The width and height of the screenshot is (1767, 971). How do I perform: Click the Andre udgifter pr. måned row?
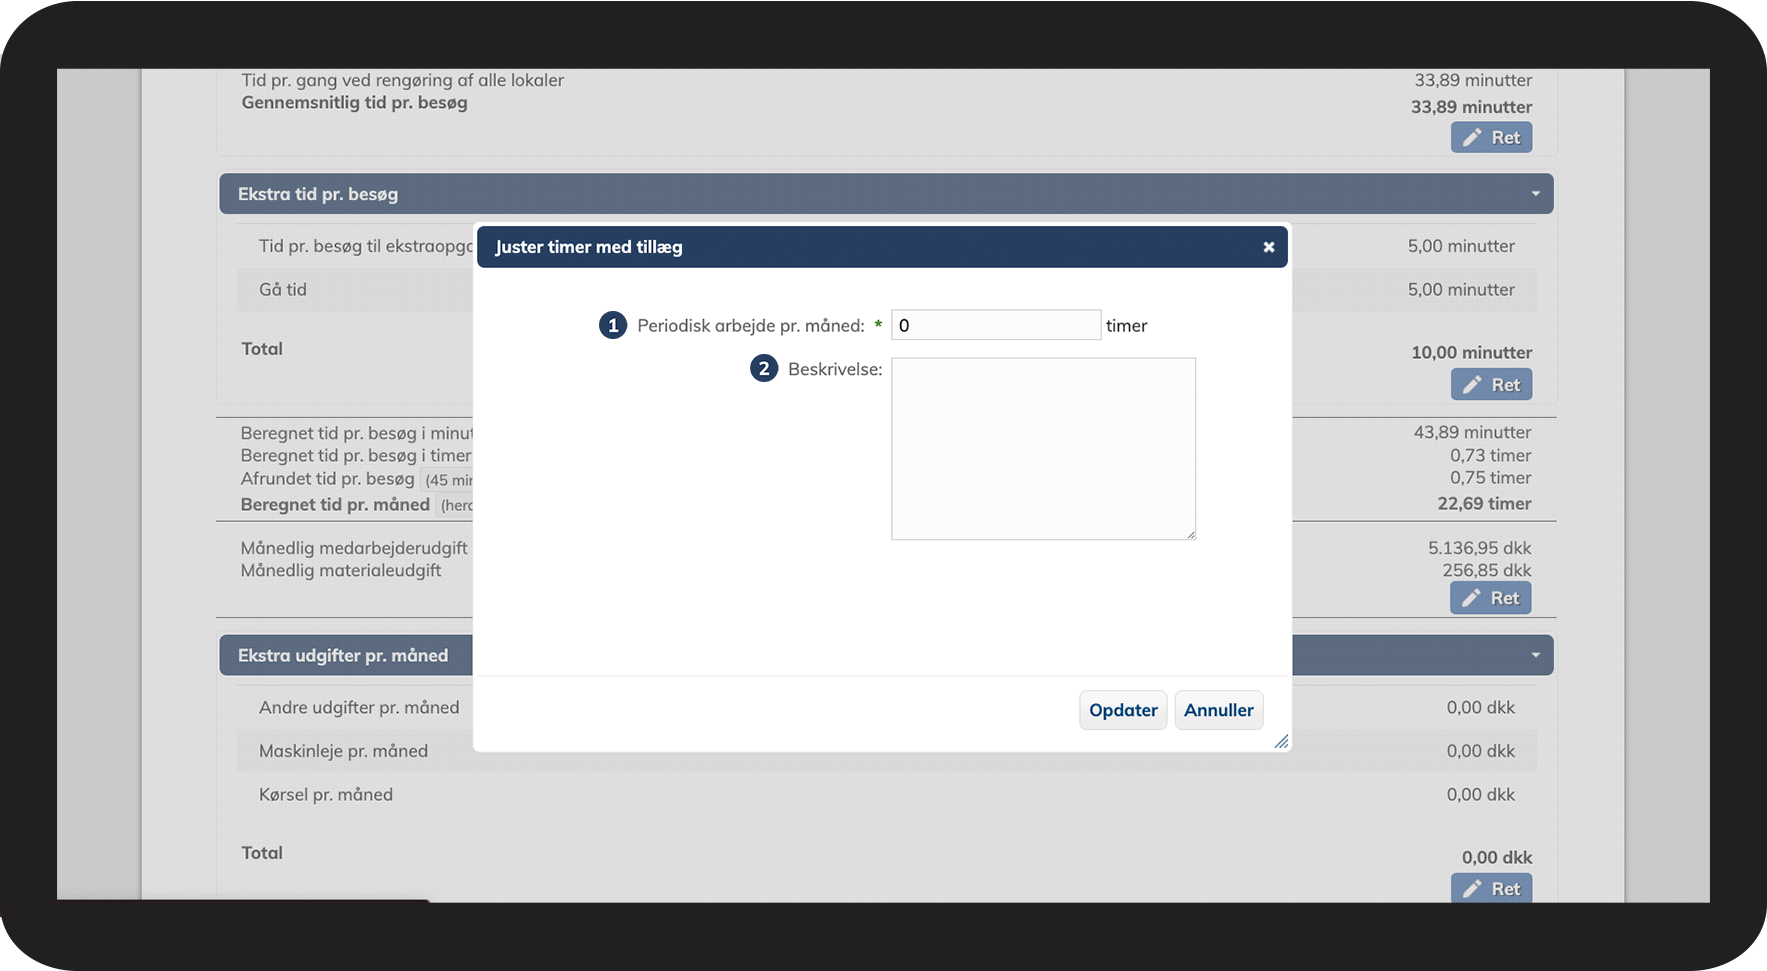click(887, 708)
